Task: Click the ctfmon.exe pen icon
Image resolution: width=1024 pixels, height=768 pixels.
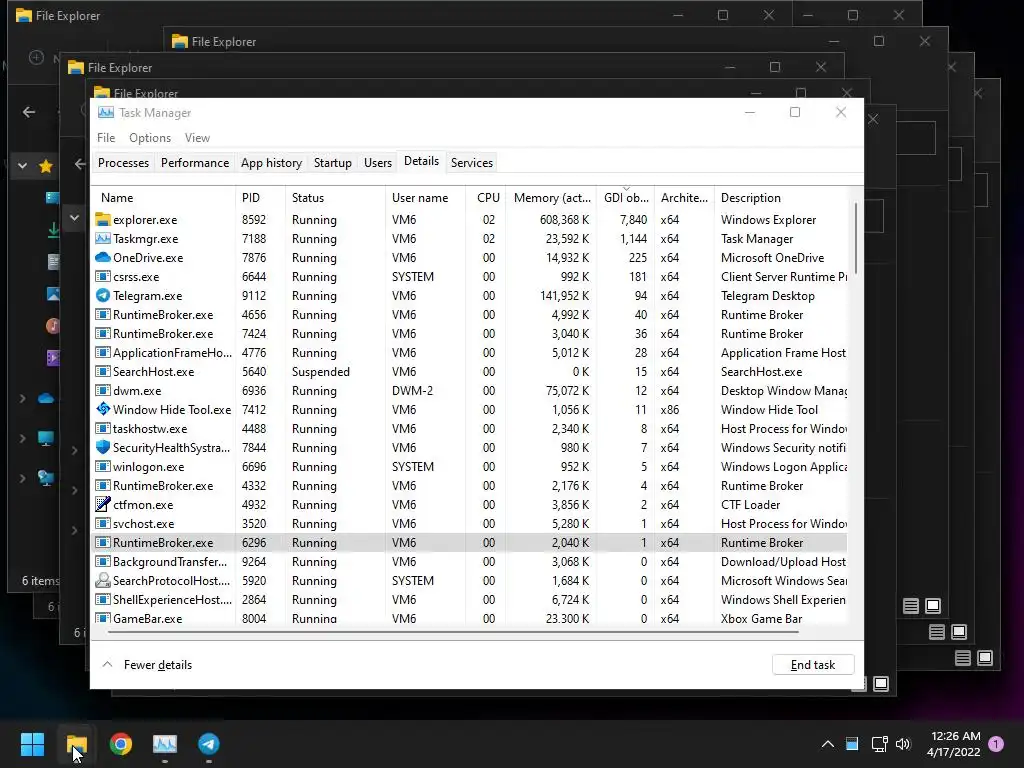Action: tap(103, 504)
